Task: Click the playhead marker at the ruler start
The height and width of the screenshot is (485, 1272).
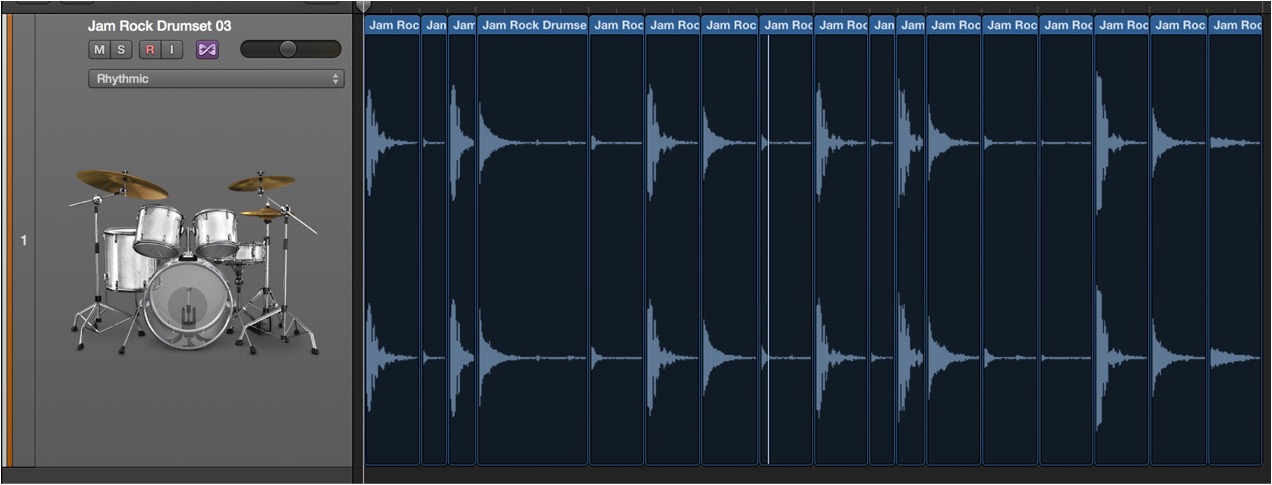Action: tap(363, 7)
